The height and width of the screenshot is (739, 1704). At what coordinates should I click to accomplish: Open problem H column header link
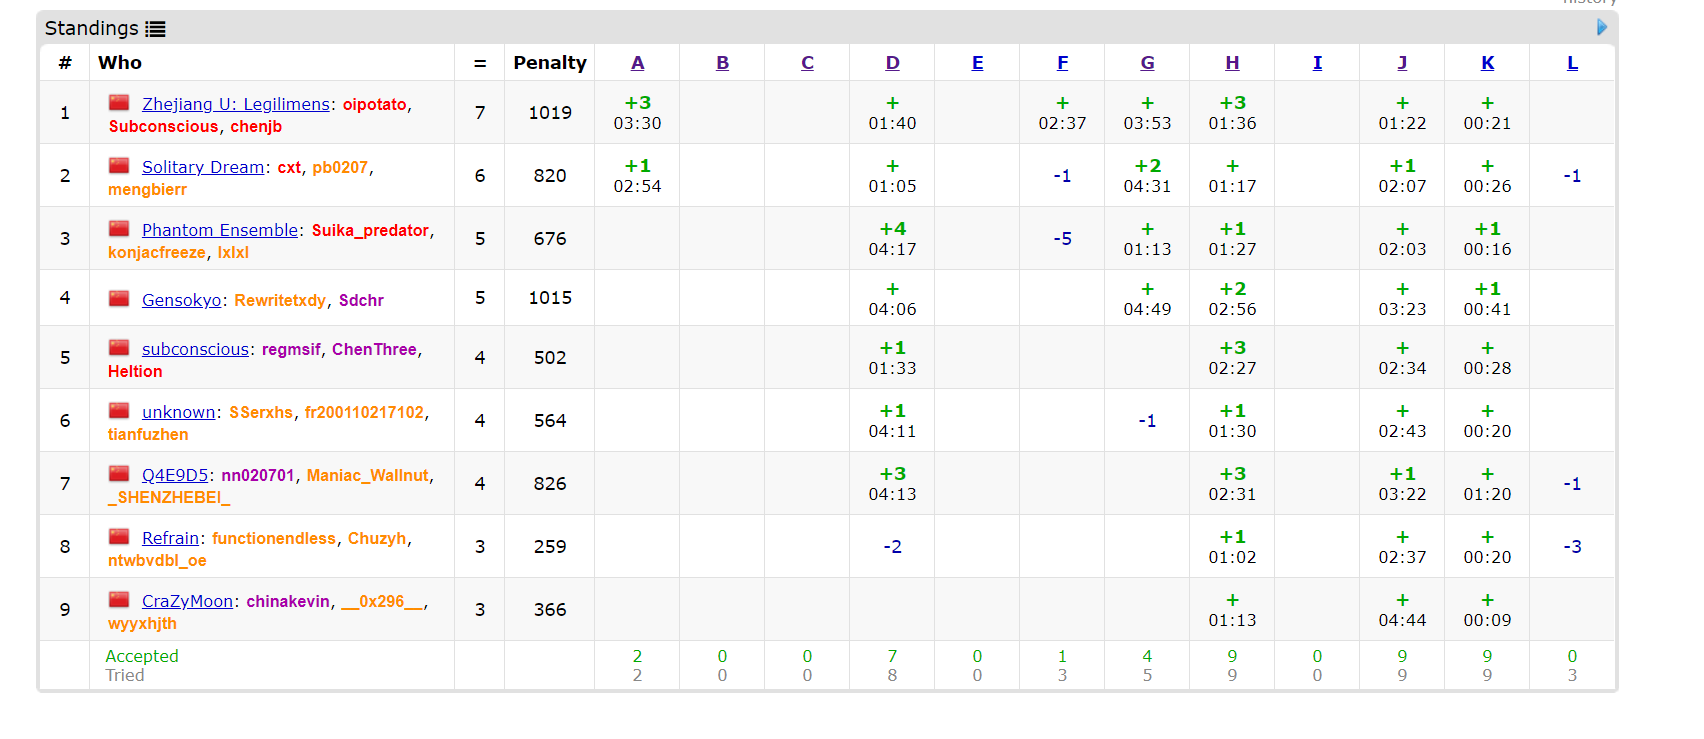[x=1232, y=63]
